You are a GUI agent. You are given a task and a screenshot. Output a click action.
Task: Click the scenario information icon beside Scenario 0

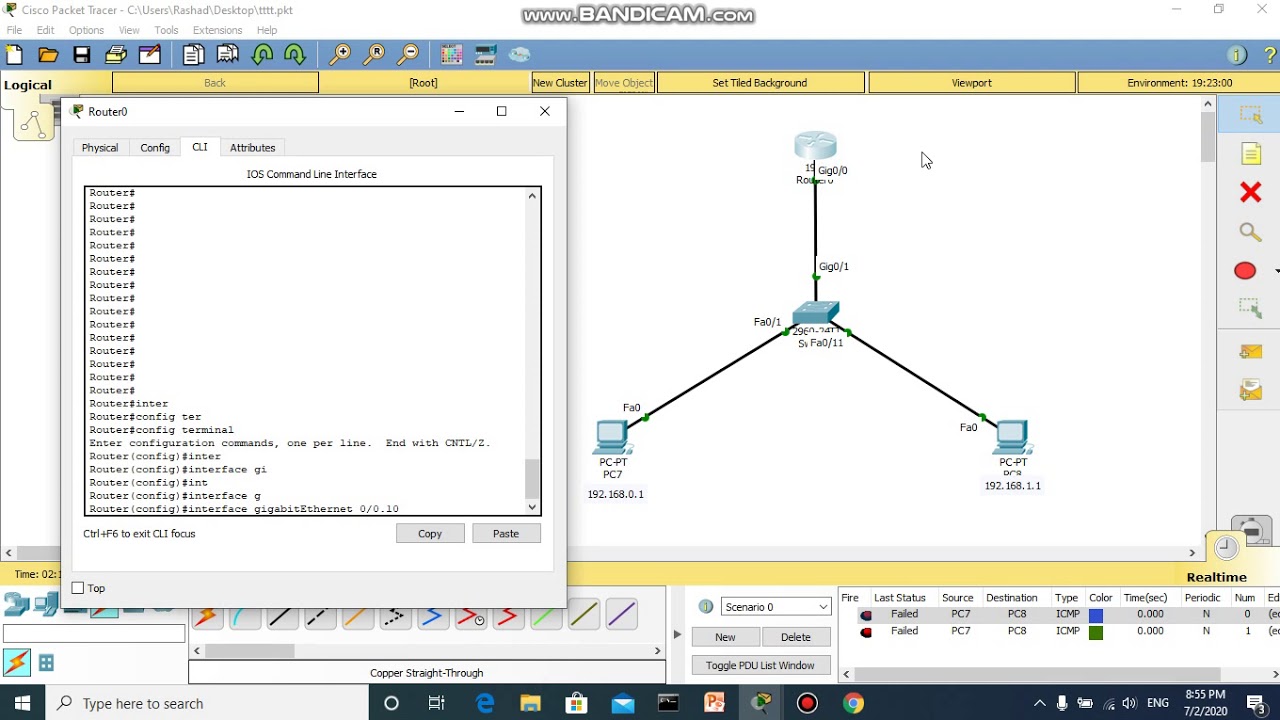coord(705,607)
